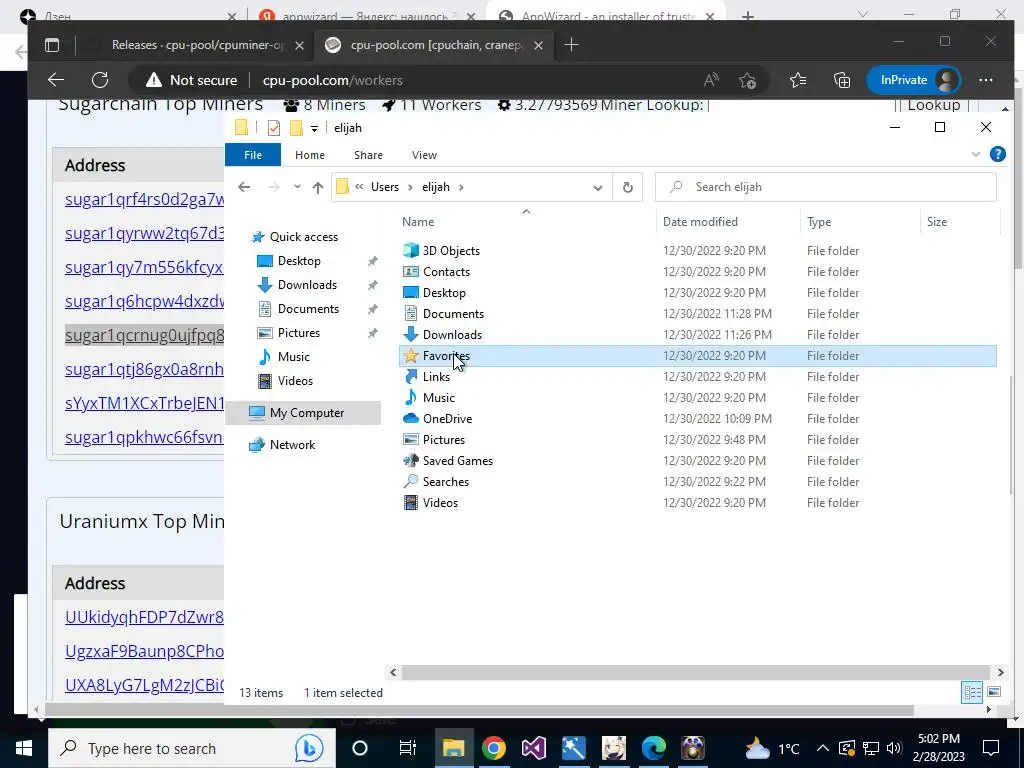Open Edge Collections icon

842,80
